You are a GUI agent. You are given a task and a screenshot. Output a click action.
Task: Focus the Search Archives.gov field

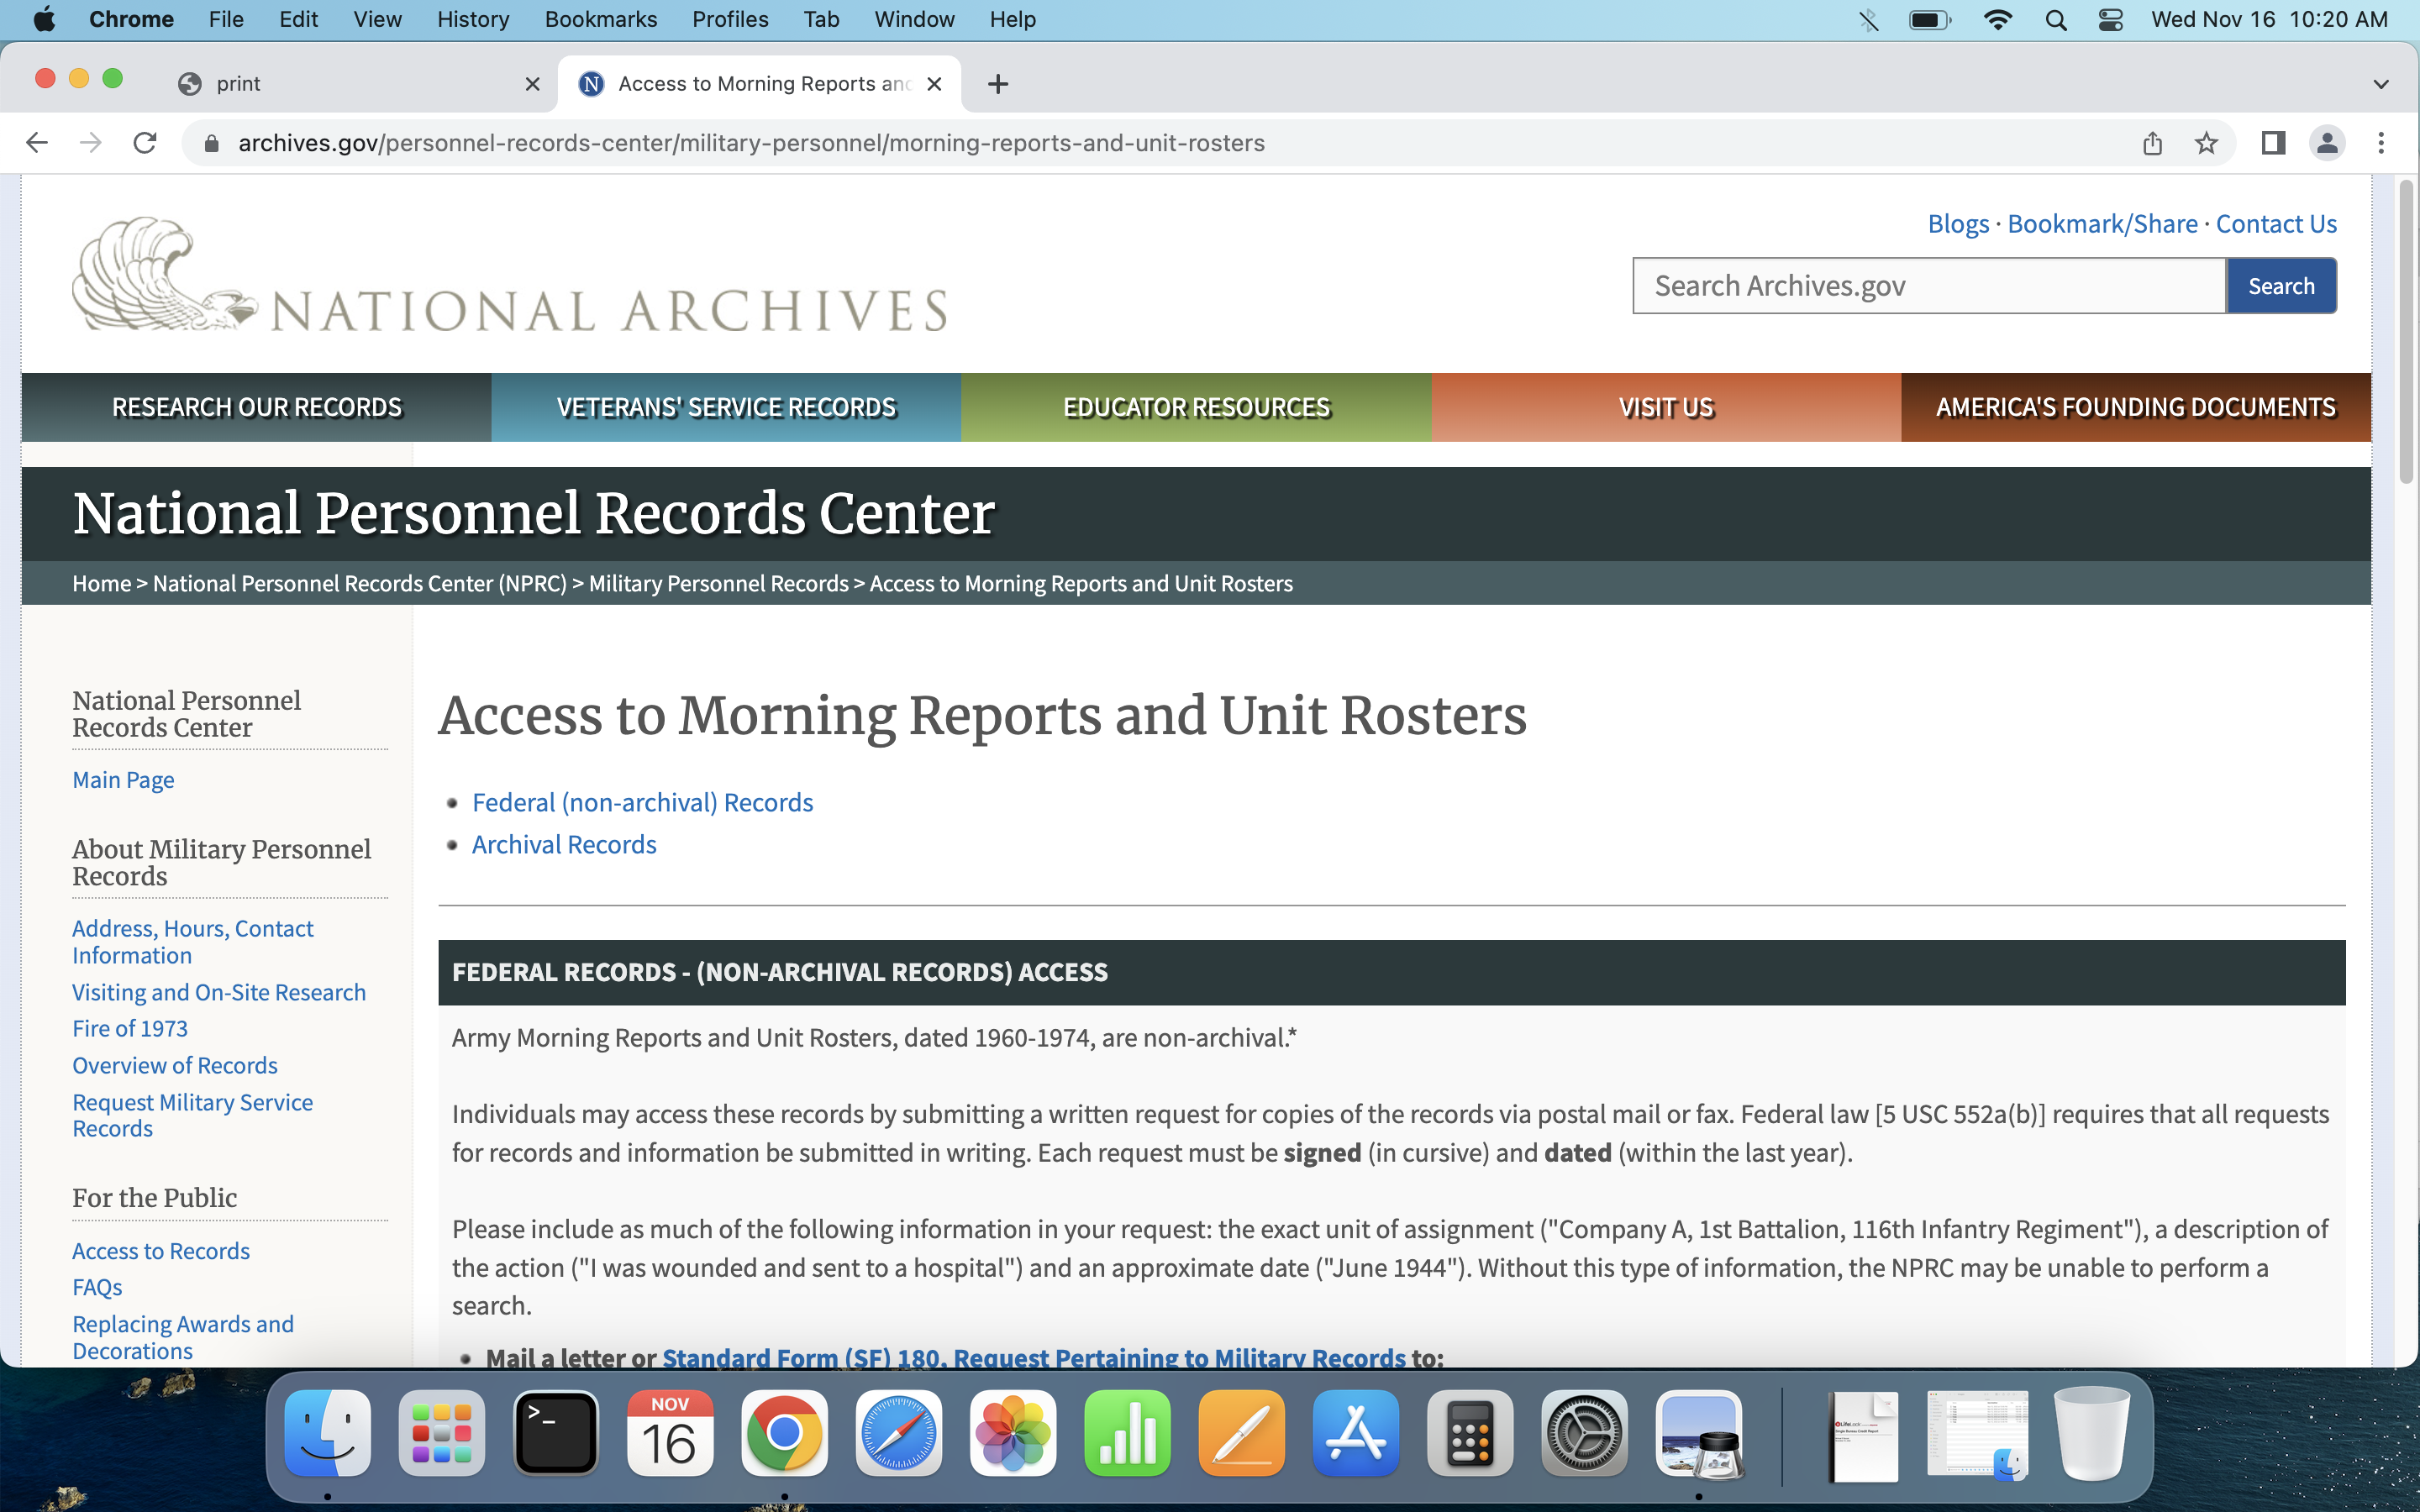click(1928, 286)
